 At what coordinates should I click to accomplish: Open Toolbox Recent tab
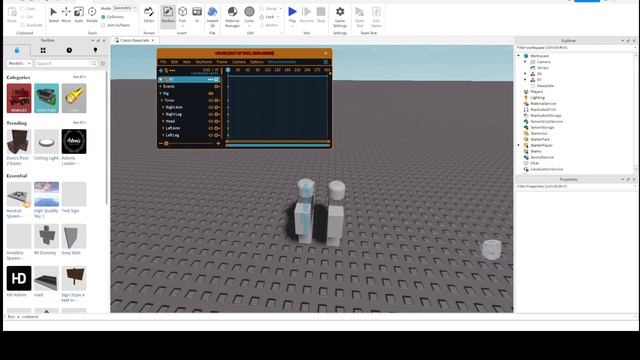(x=69, y=50)
